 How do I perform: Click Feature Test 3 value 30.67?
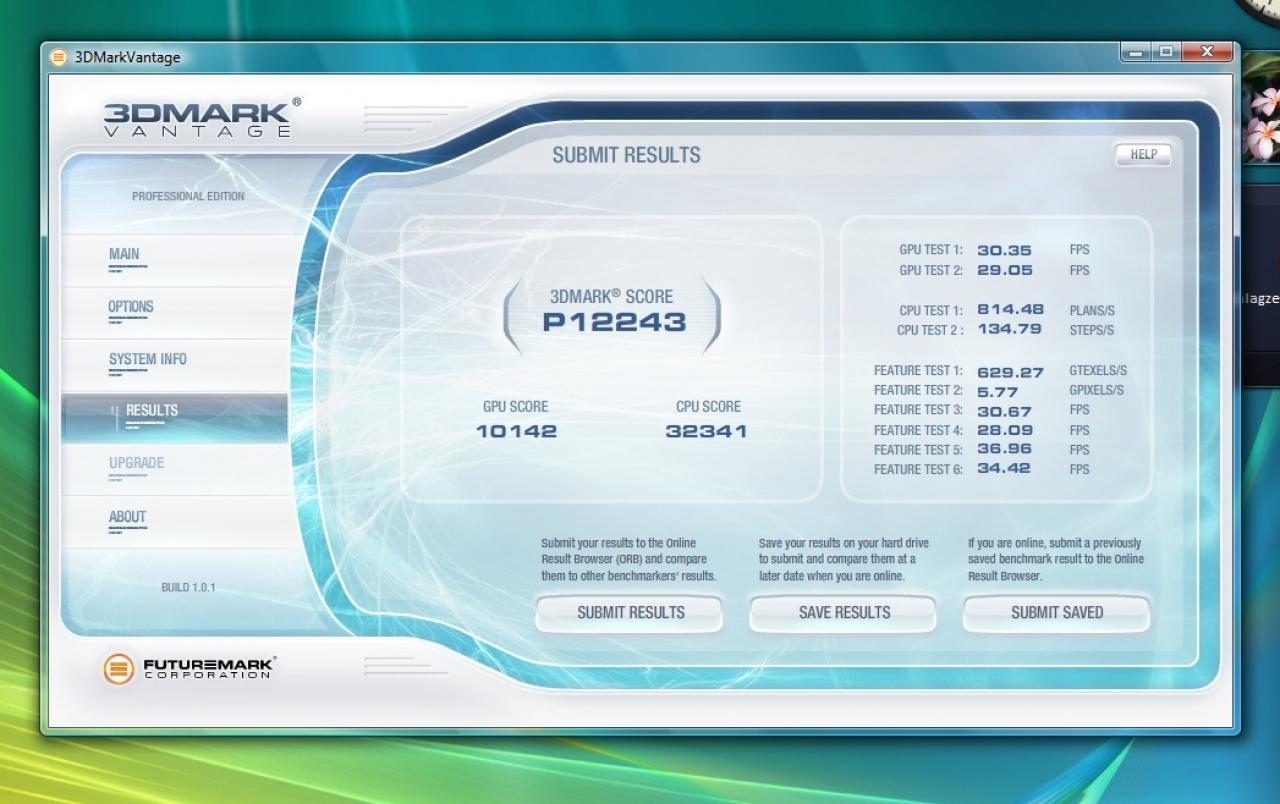coord(1004,411)
